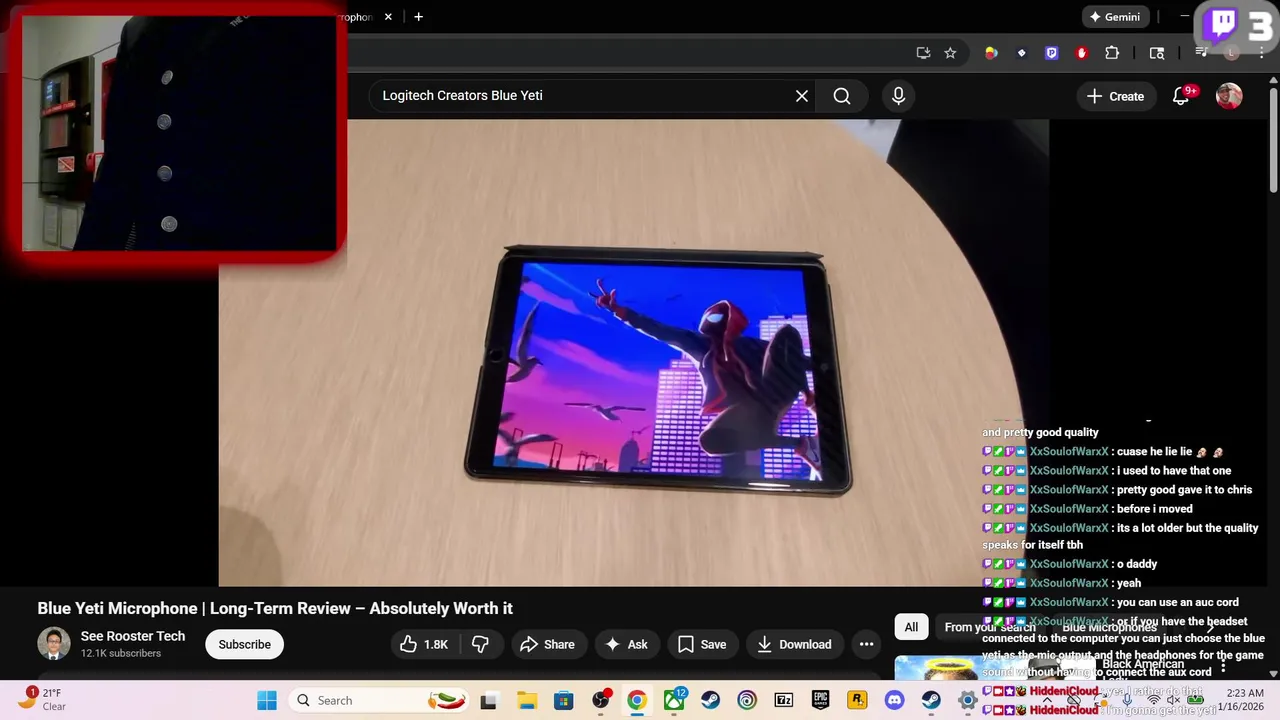The image size is (1280, 720).
Task: Open See Rooster Tech channel avatar
Action: coord(54,644)
